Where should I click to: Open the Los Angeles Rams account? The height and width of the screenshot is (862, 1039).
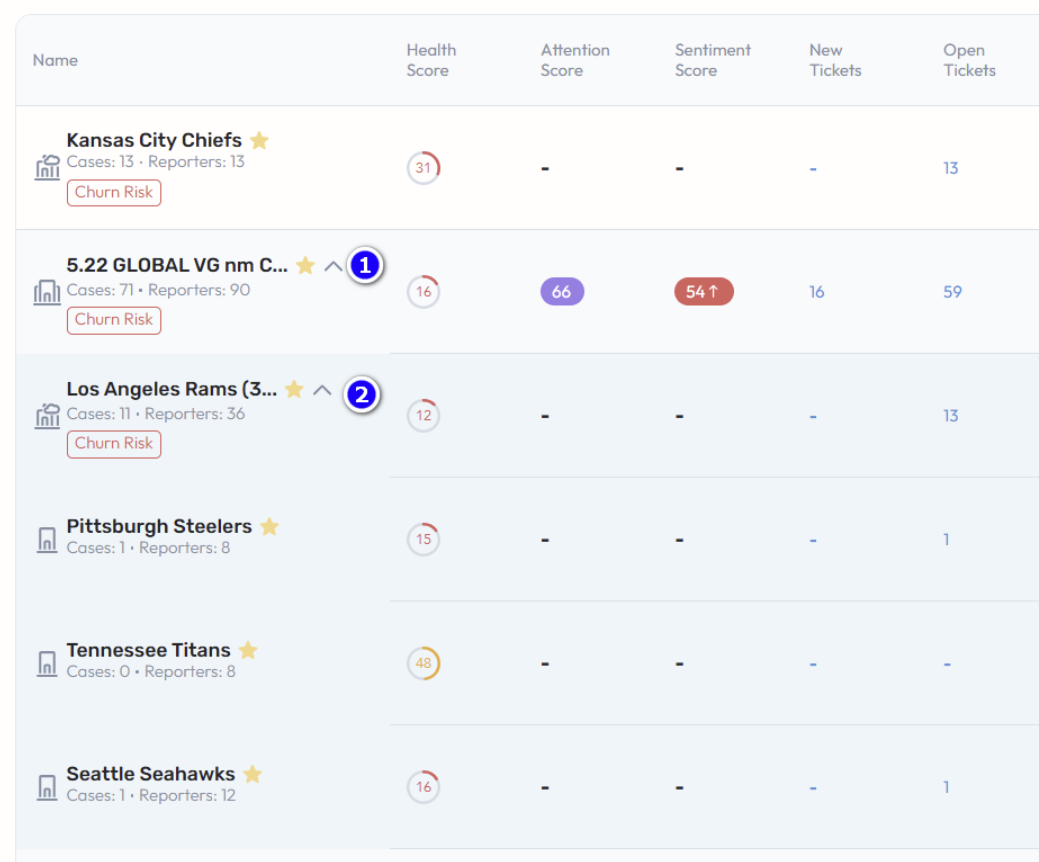coord(172,389)
